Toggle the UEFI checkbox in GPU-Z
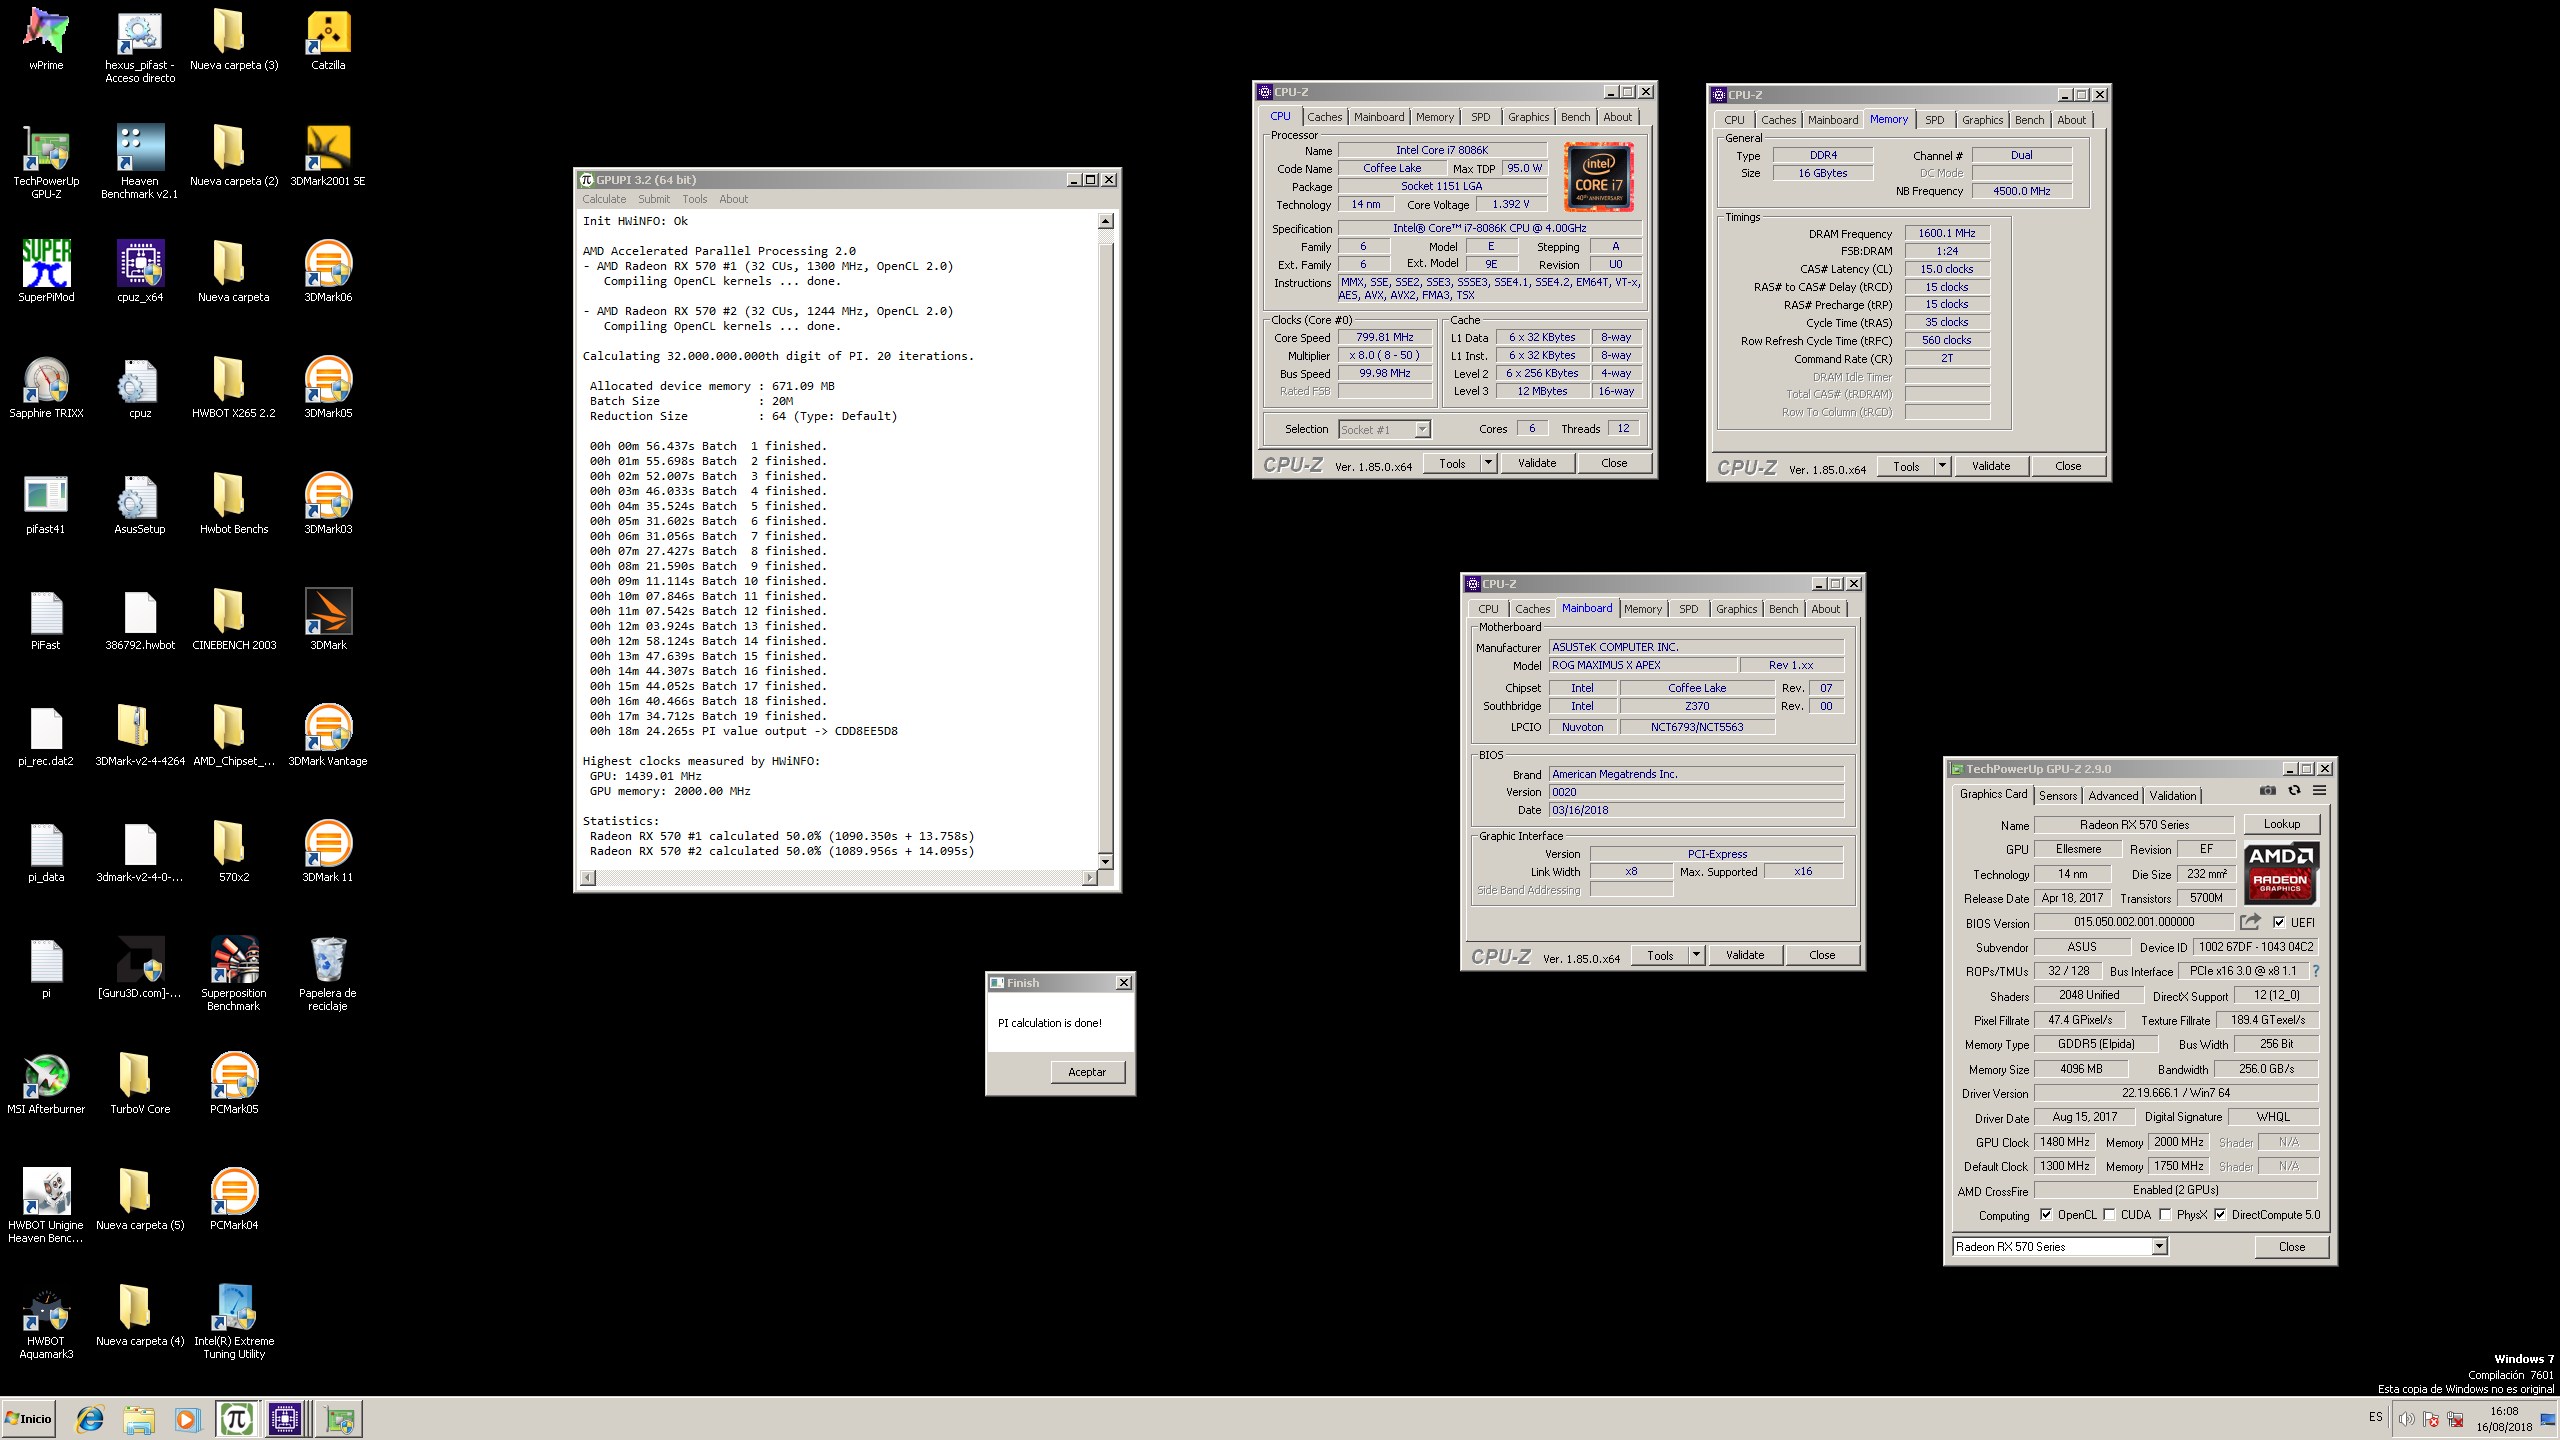 point(2279,922)
